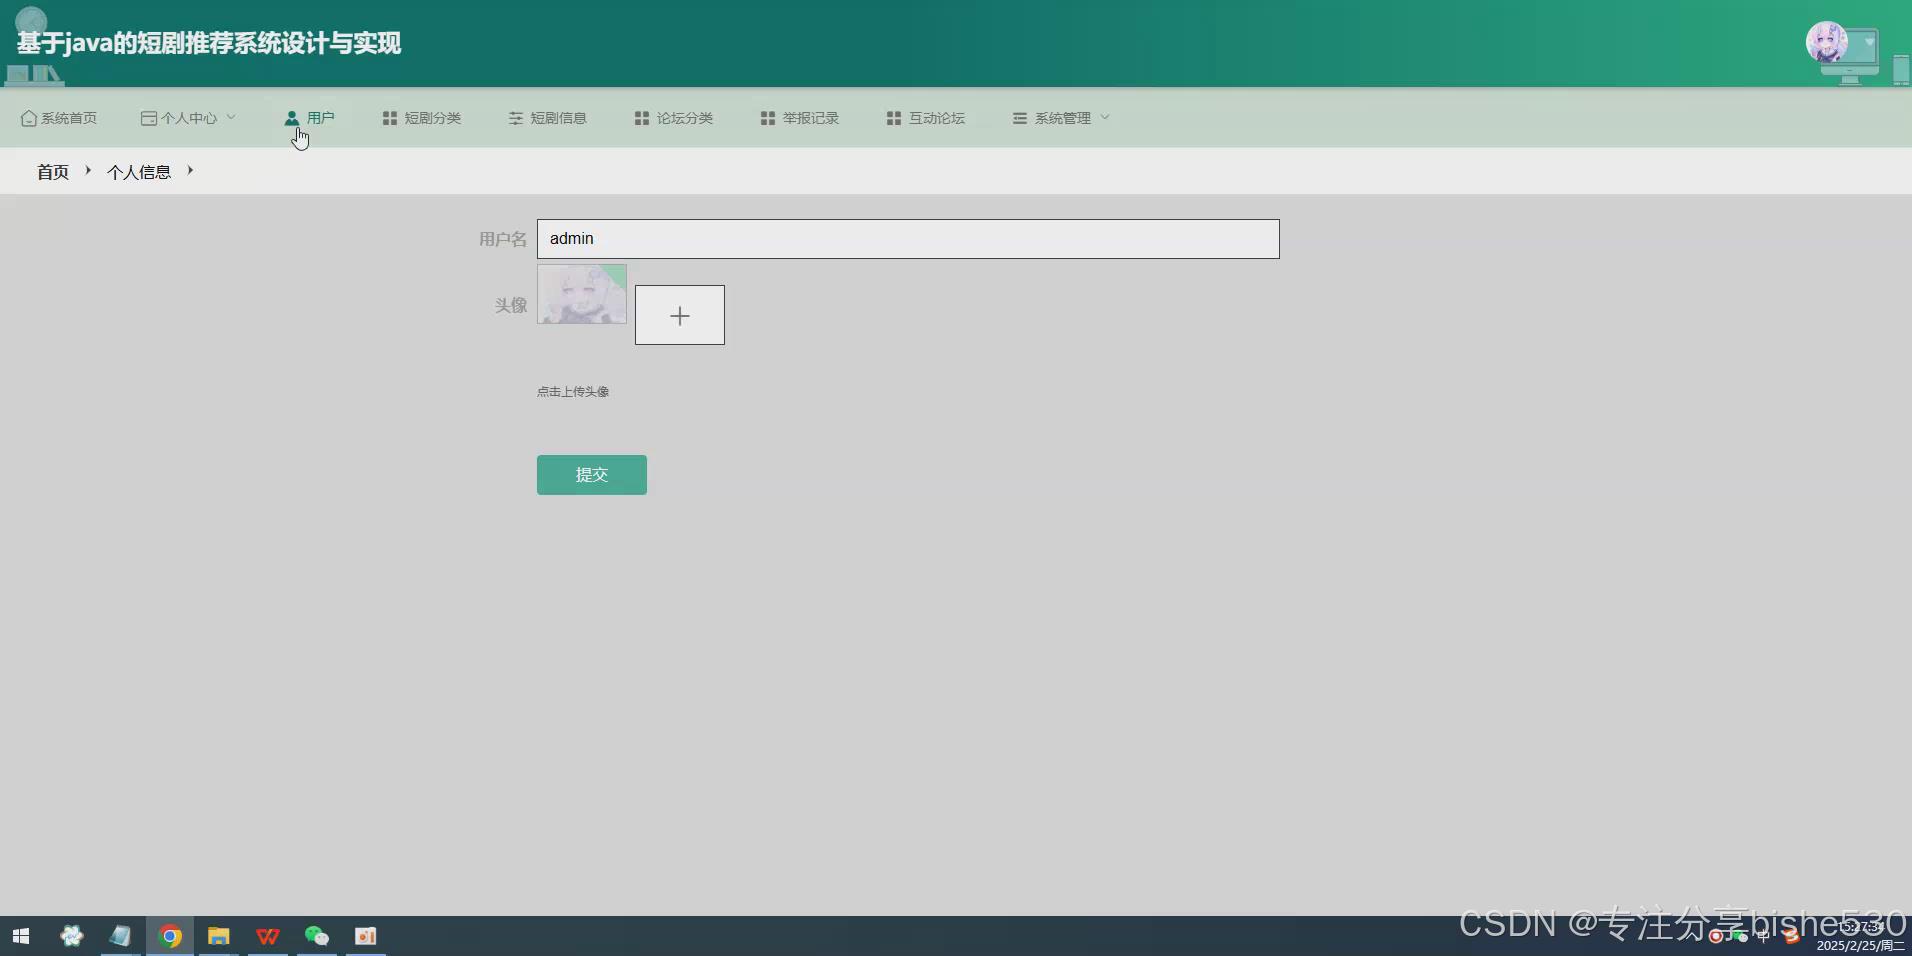Click the Sogou input method tray icon
This screenshot has width=1912, height=956.
click(x=1791, y=936)
